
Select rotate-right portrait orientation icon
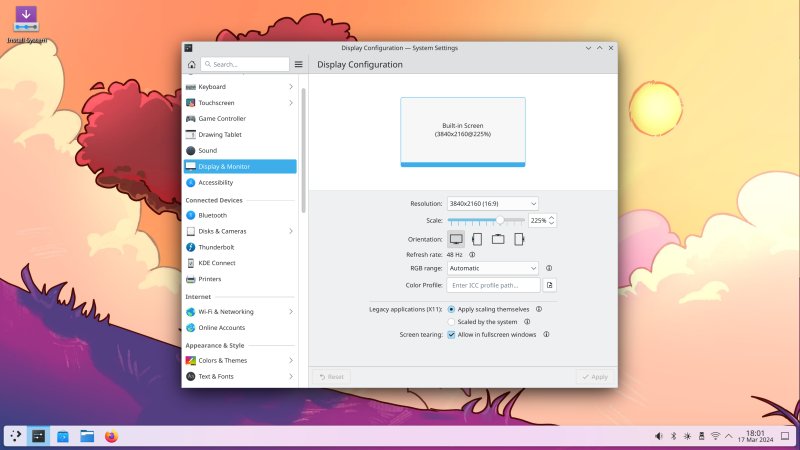pos(519,239)
